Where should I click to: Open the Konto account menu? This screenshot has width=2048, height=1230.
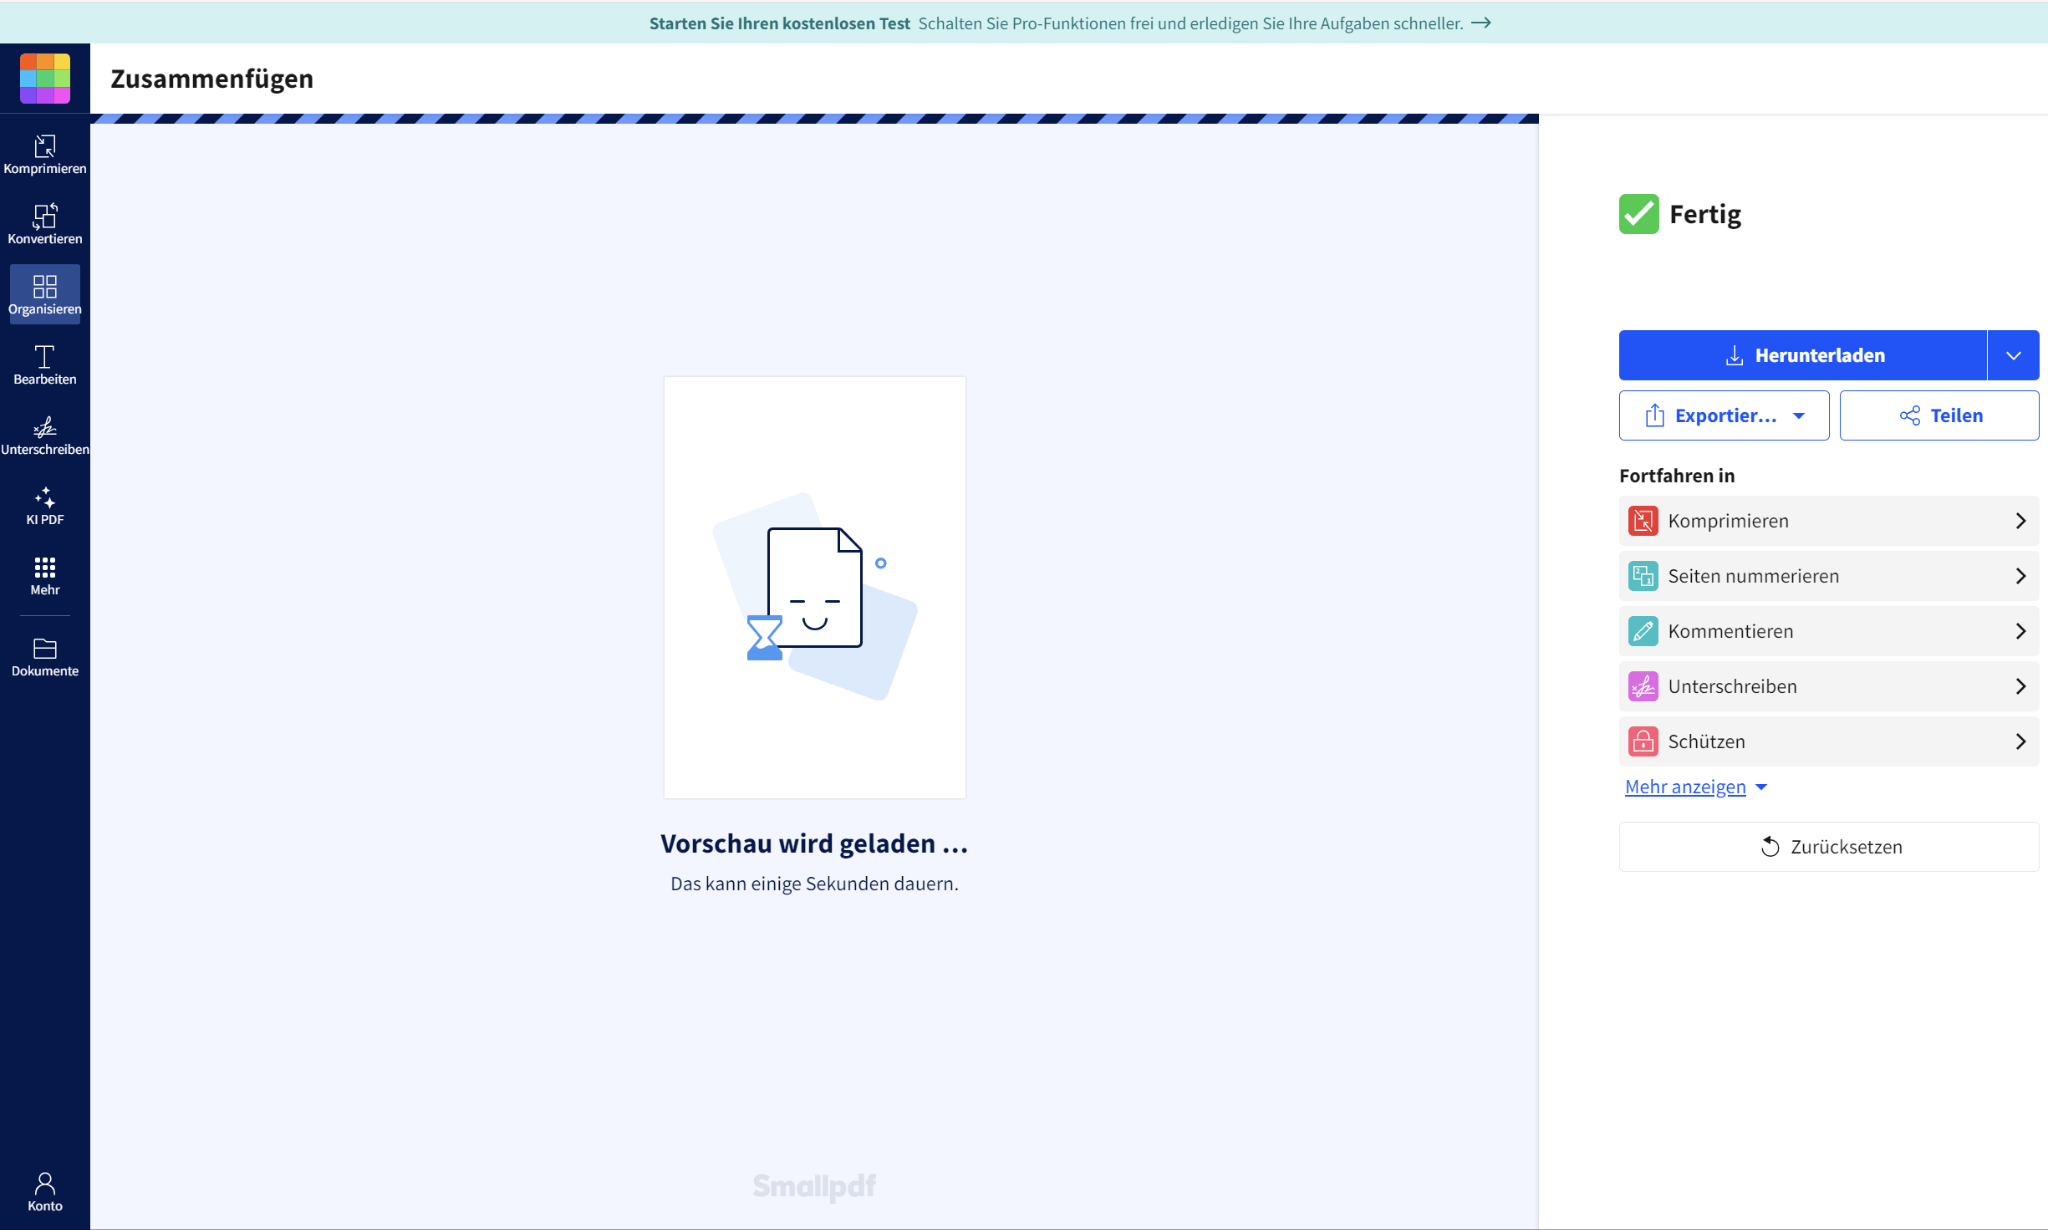(x=44, y=1191)
